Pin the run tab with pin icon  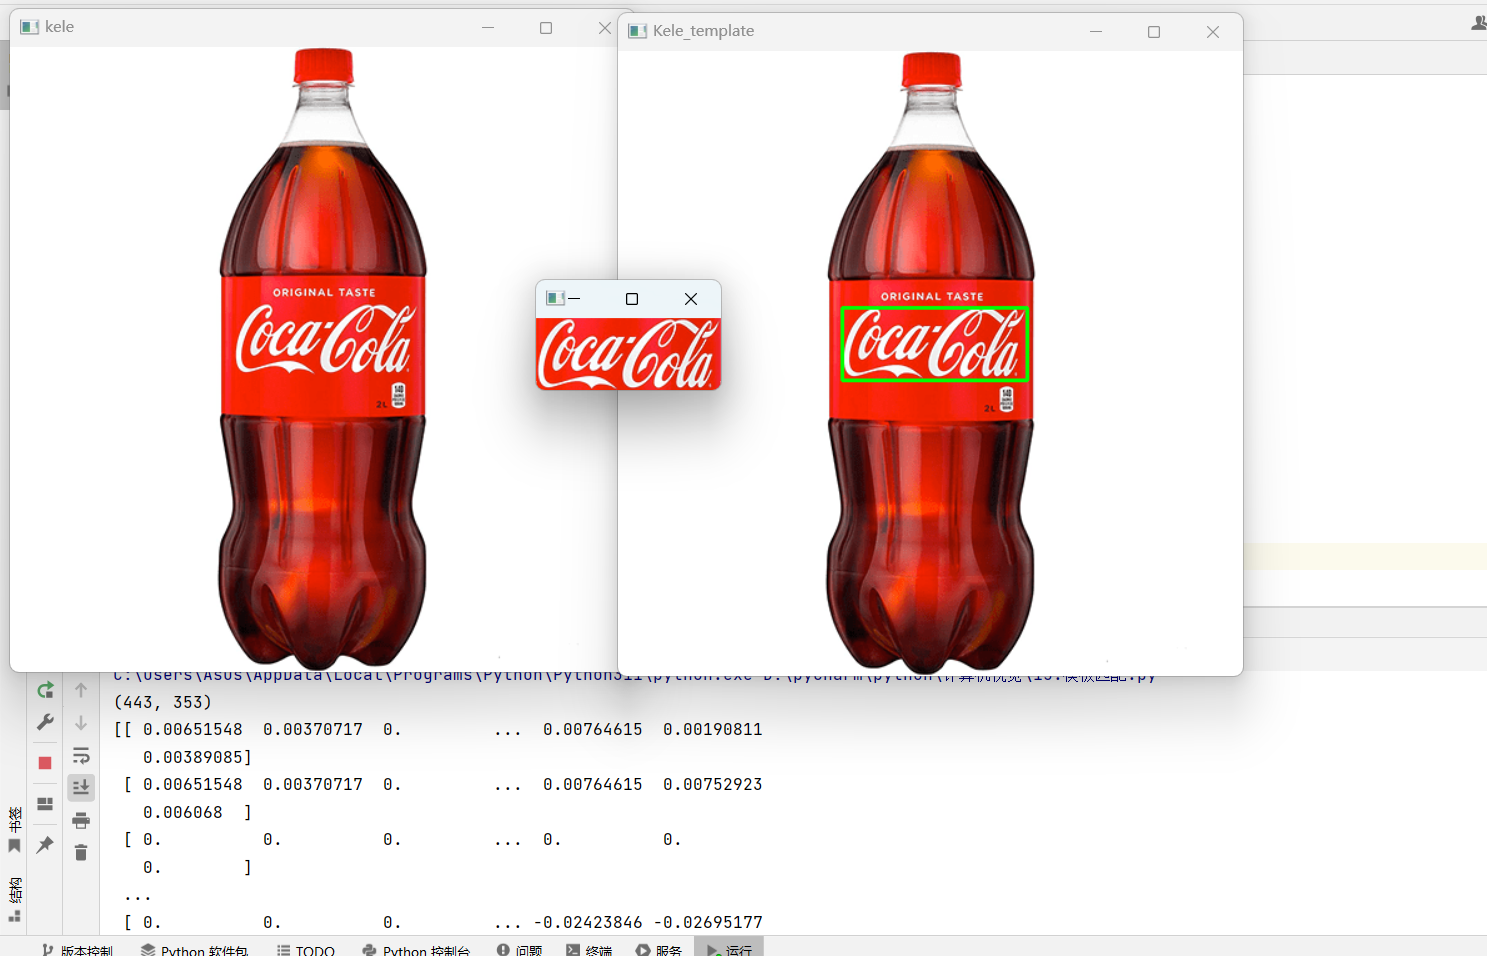click(45, 845)
